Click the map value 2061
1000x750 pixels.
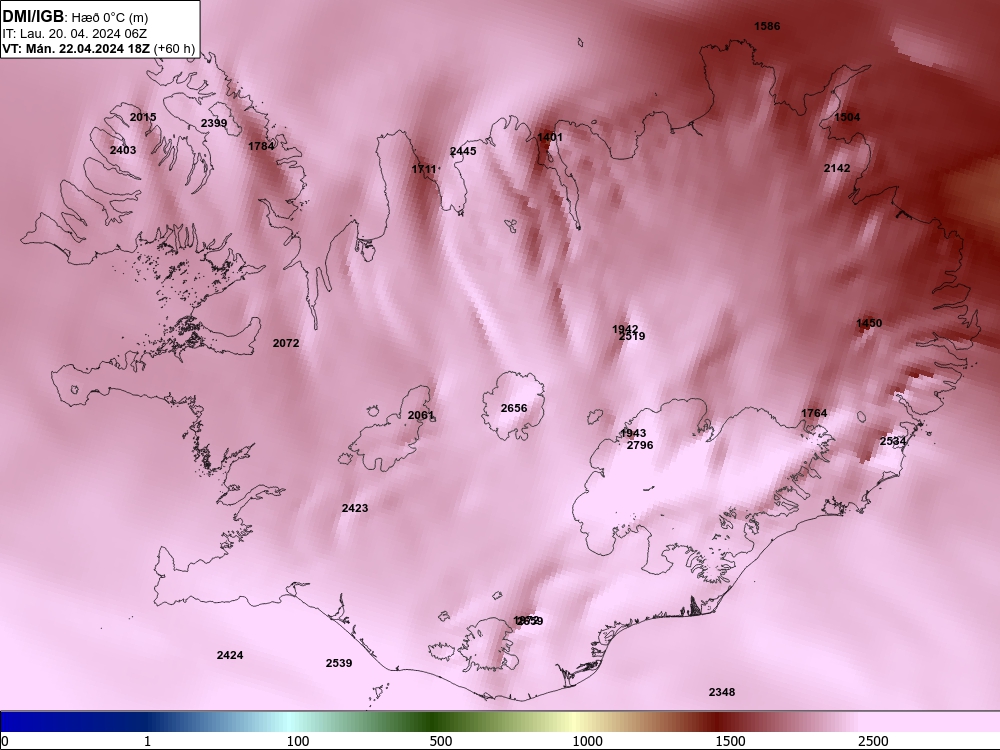pyautogui.click(x=421, y=415)
